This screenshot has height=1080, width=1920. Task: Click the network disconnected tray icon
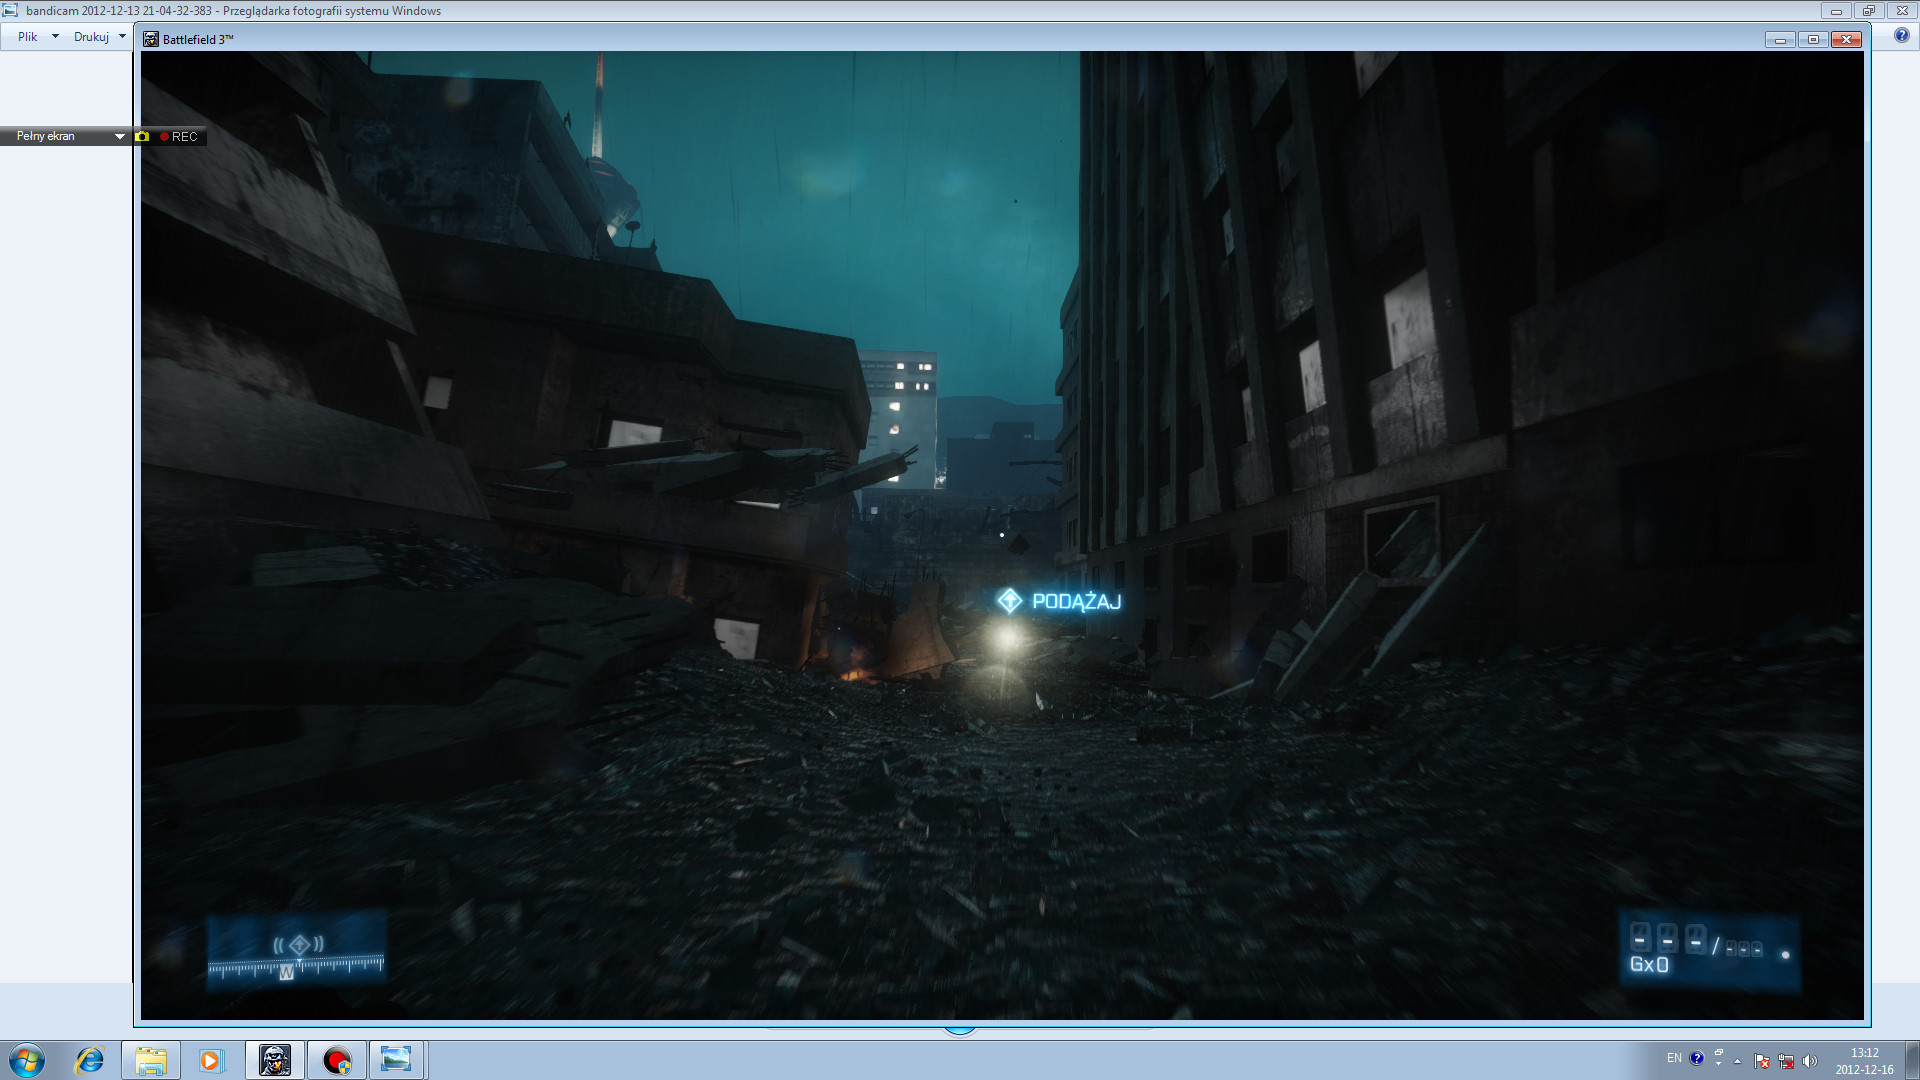coord(1786,1061)
